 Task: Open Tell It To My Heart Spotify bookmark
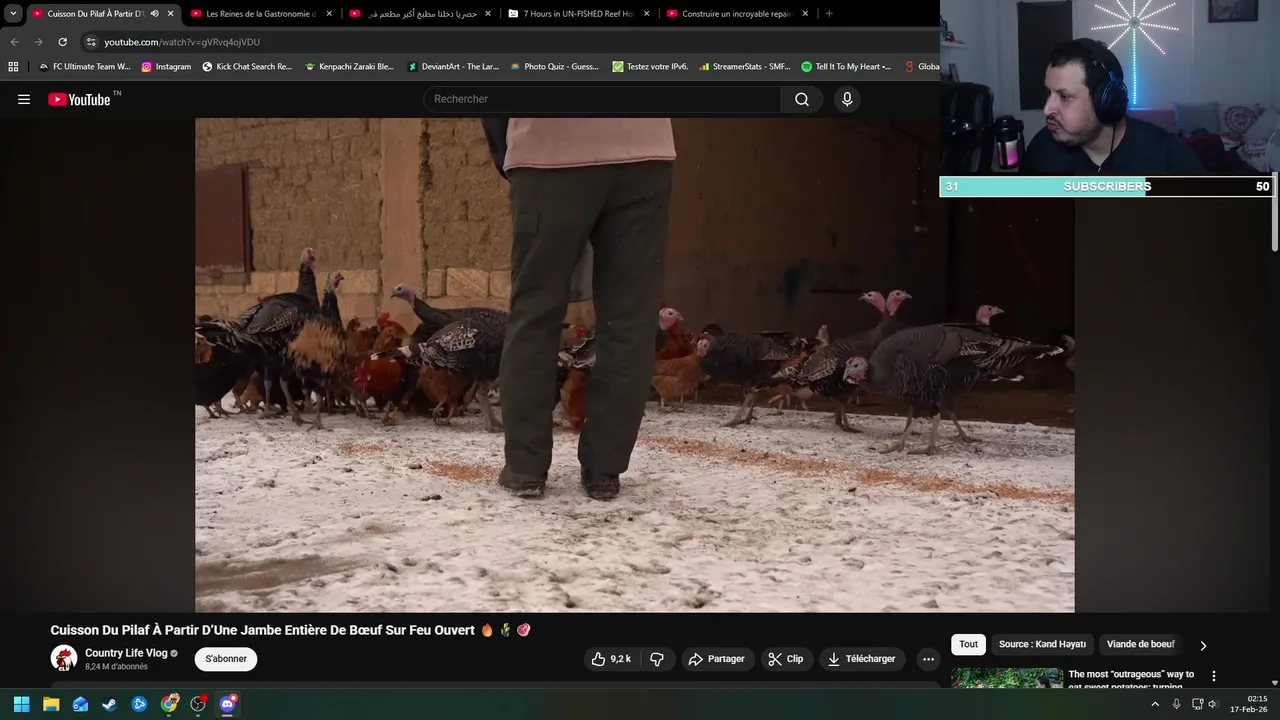point(846,67)
